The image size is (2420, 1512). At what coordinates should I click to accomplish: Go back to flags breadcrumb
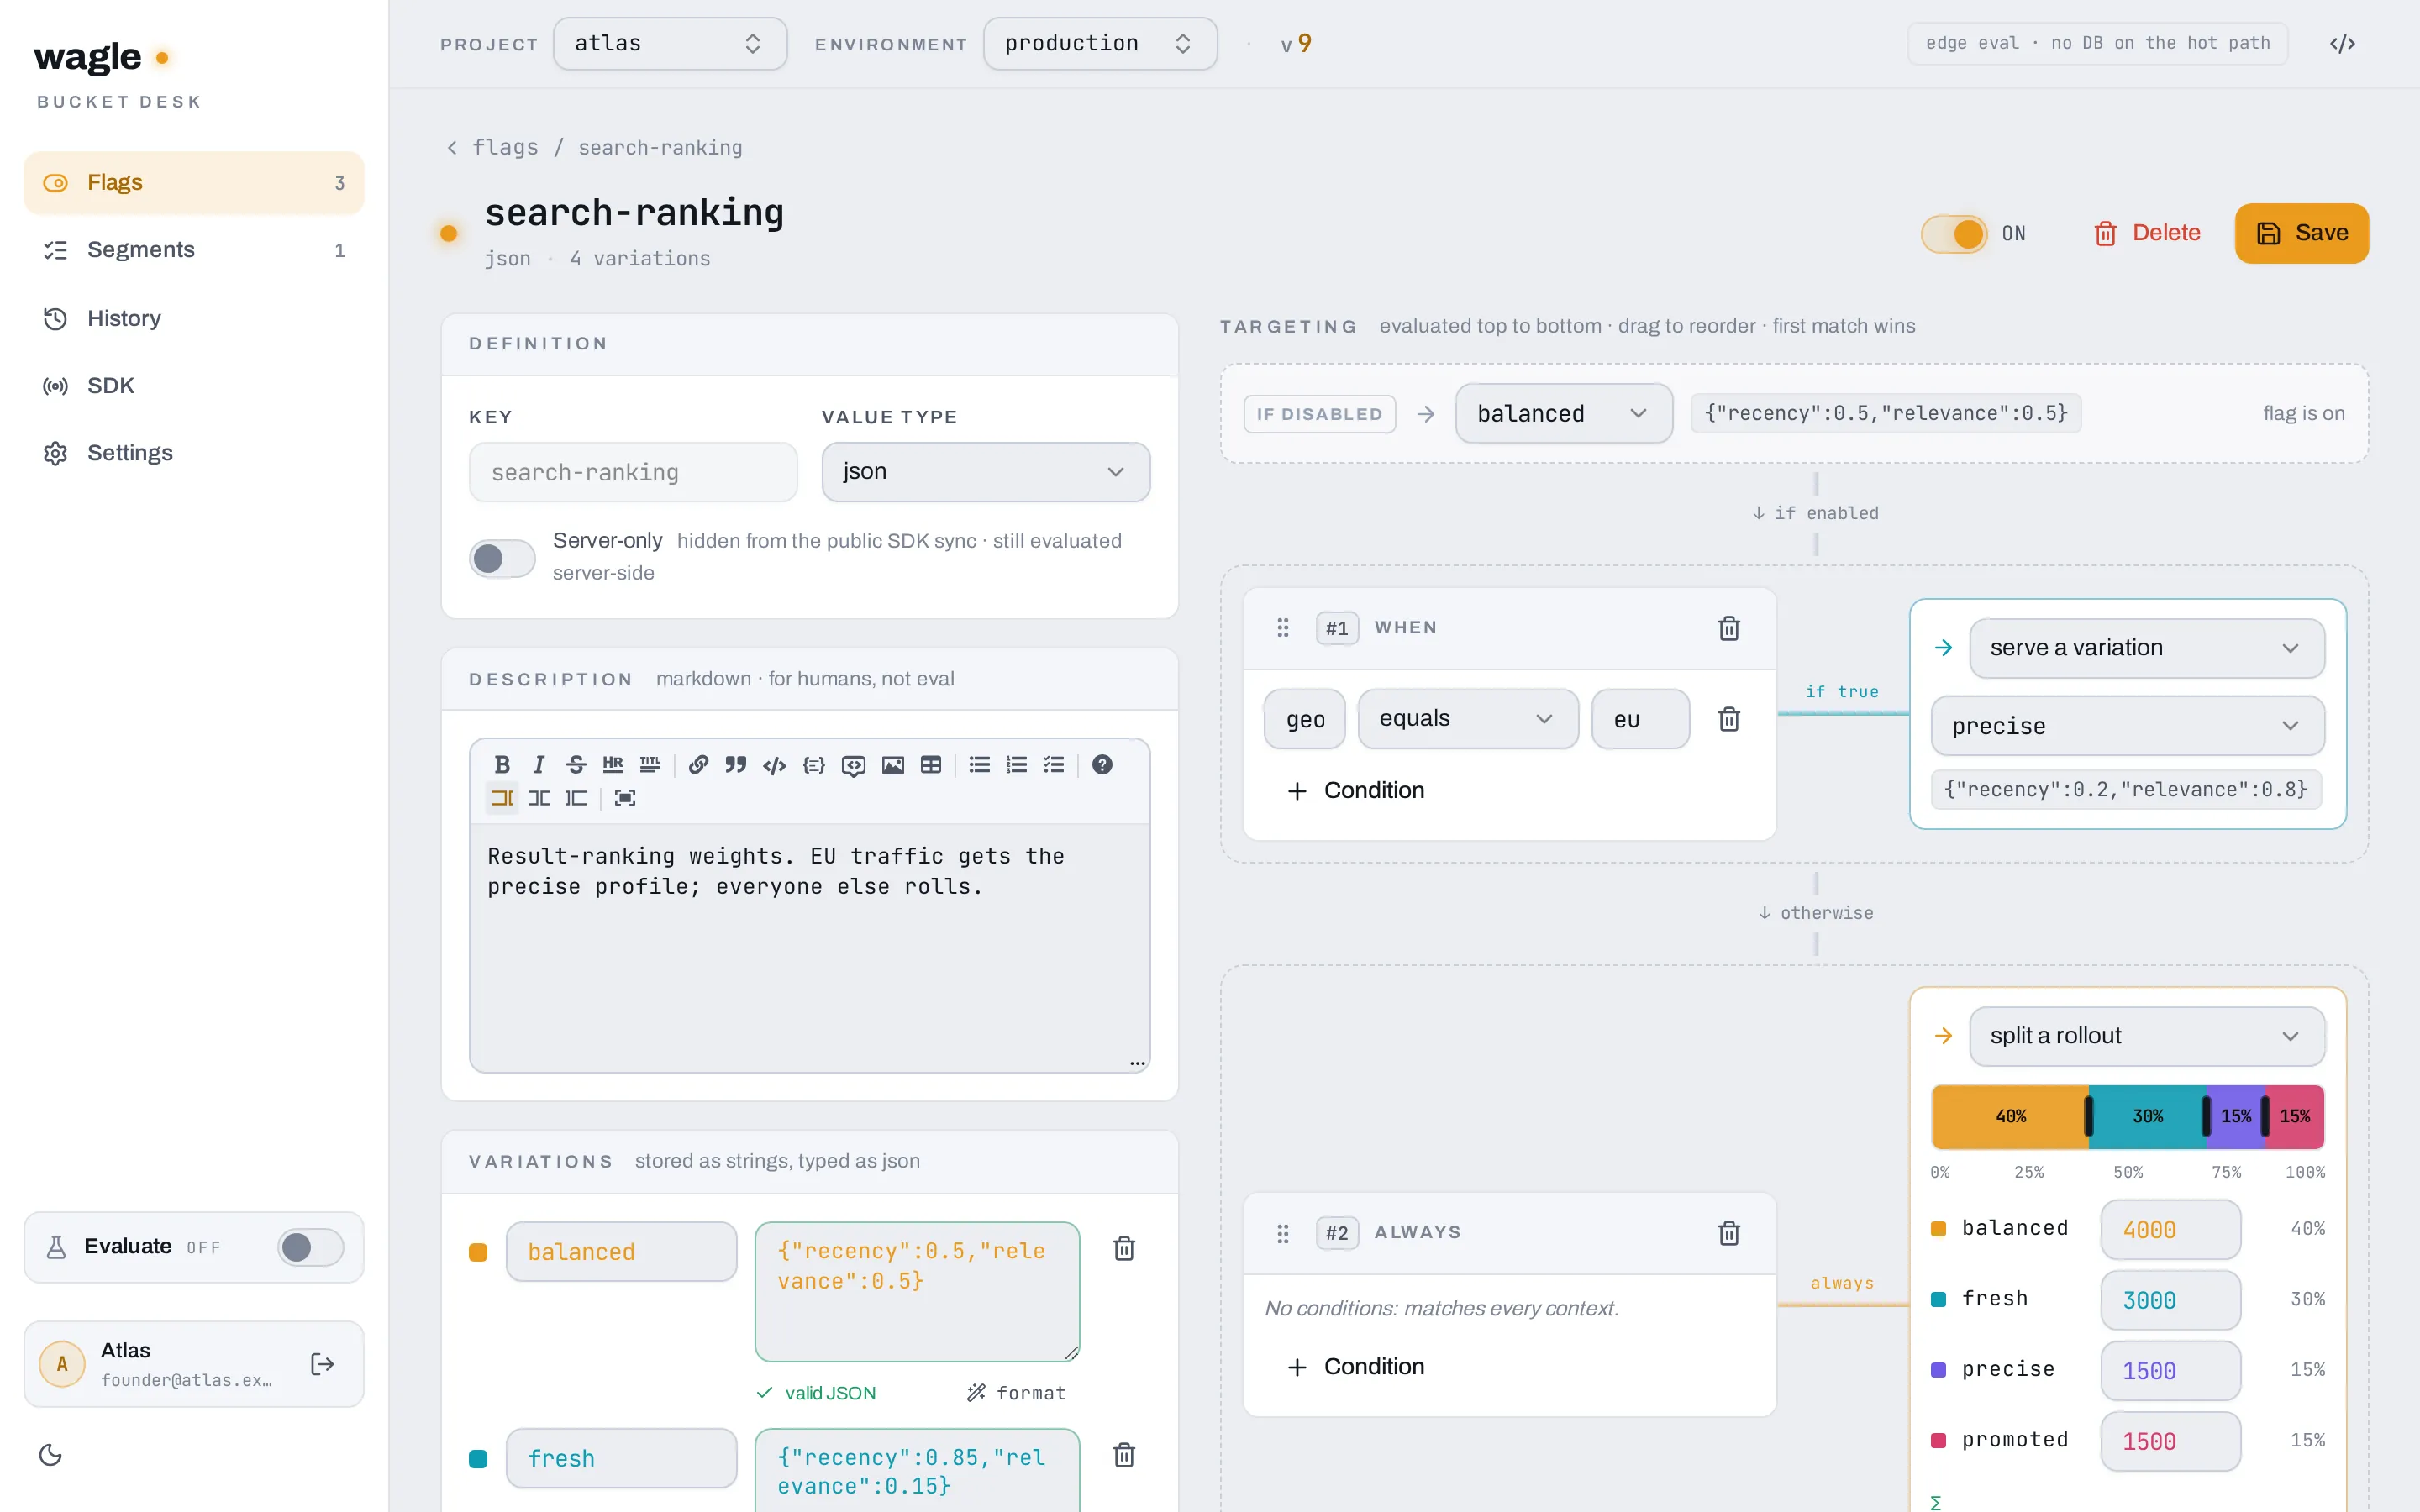(x=494, y=148)
